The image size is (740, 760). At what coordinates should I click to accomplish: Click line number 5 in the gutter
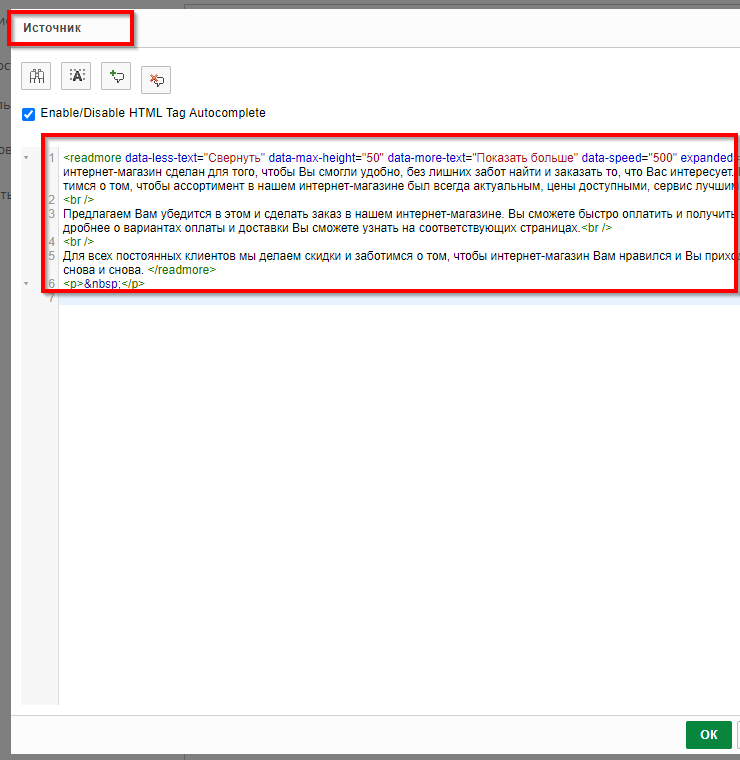(52, 256)
